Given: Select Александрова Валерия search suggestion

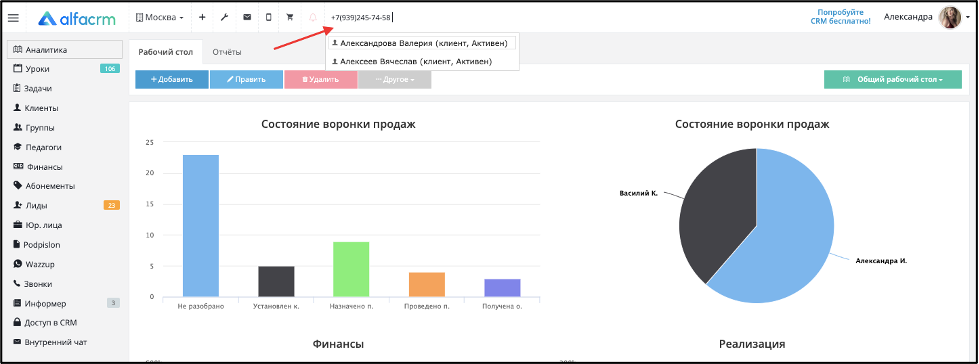Looking at the screenshot, I should [422, 43].
